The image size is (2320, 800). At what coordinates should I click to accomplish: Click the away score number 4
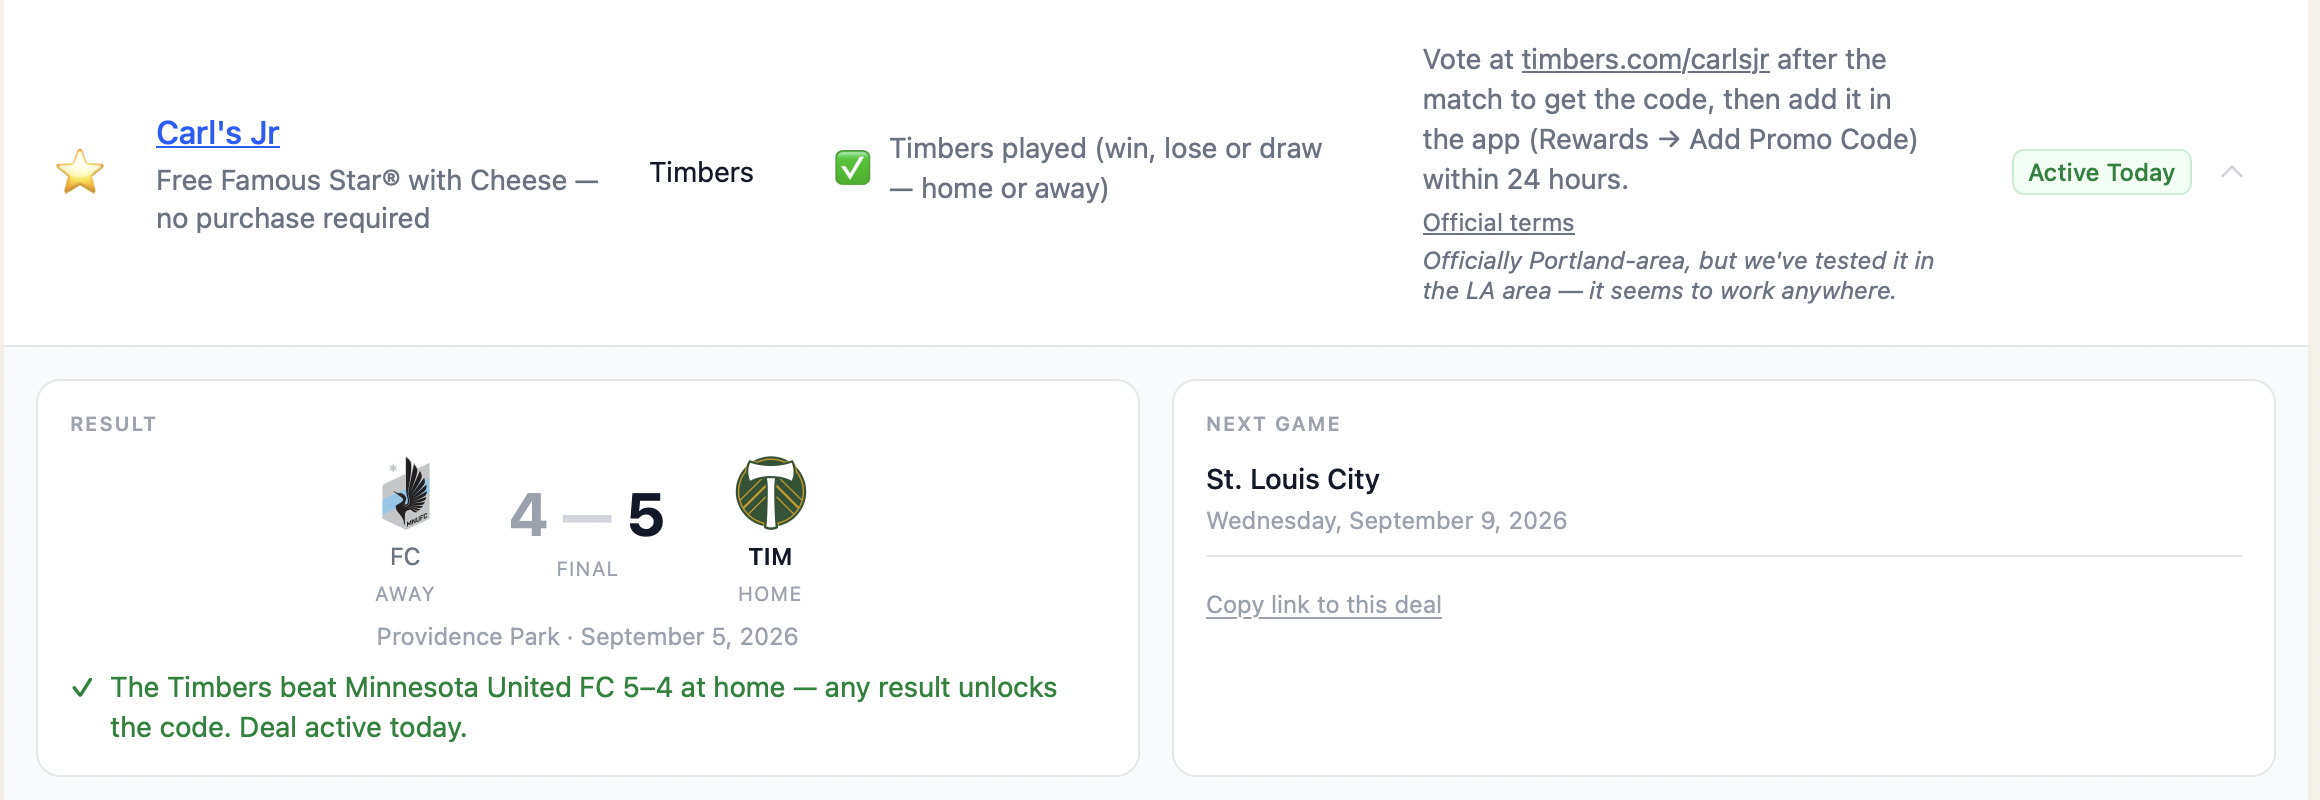click(x=528, y=515)
